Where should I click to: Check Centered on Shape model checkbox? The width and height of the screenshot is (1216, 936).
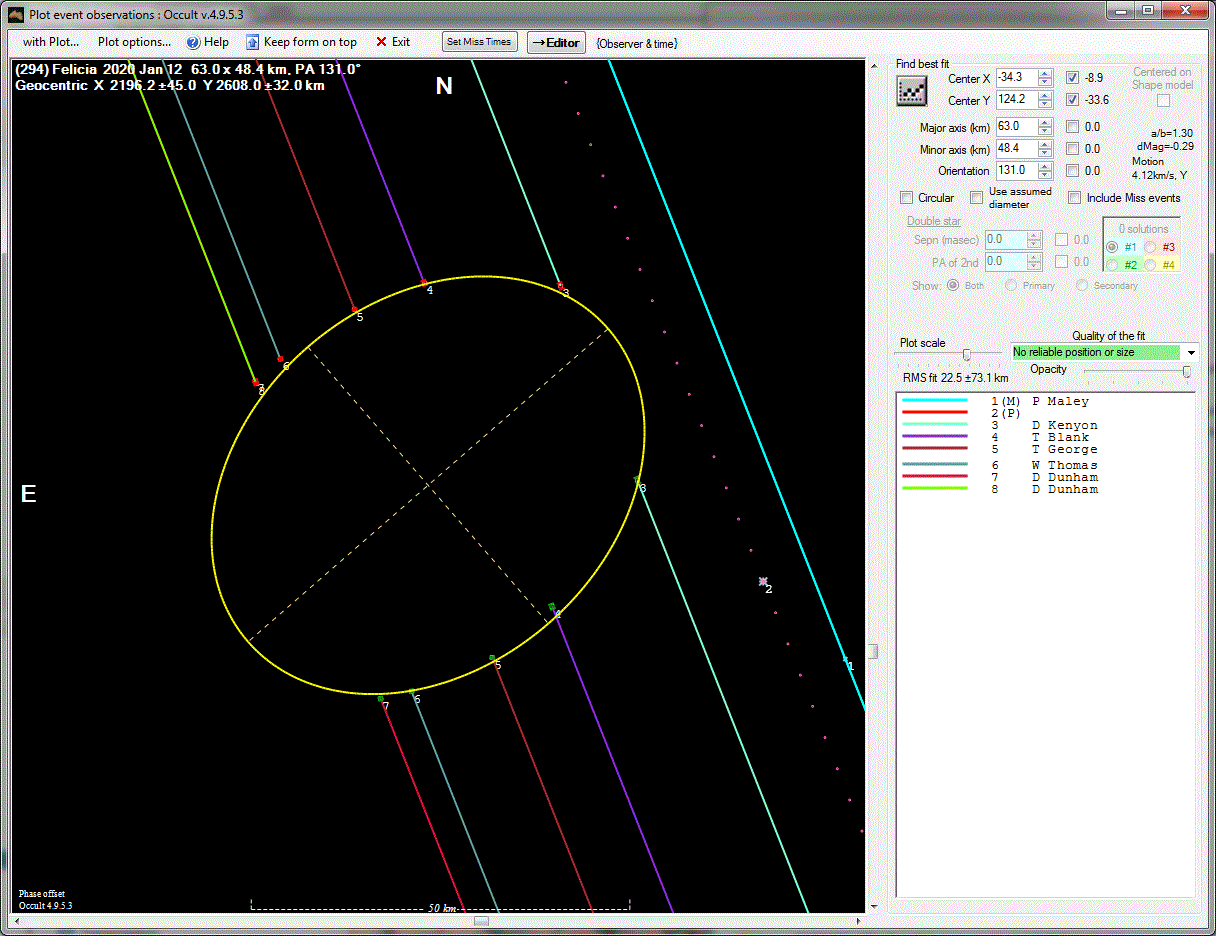tap(1163, 100)
